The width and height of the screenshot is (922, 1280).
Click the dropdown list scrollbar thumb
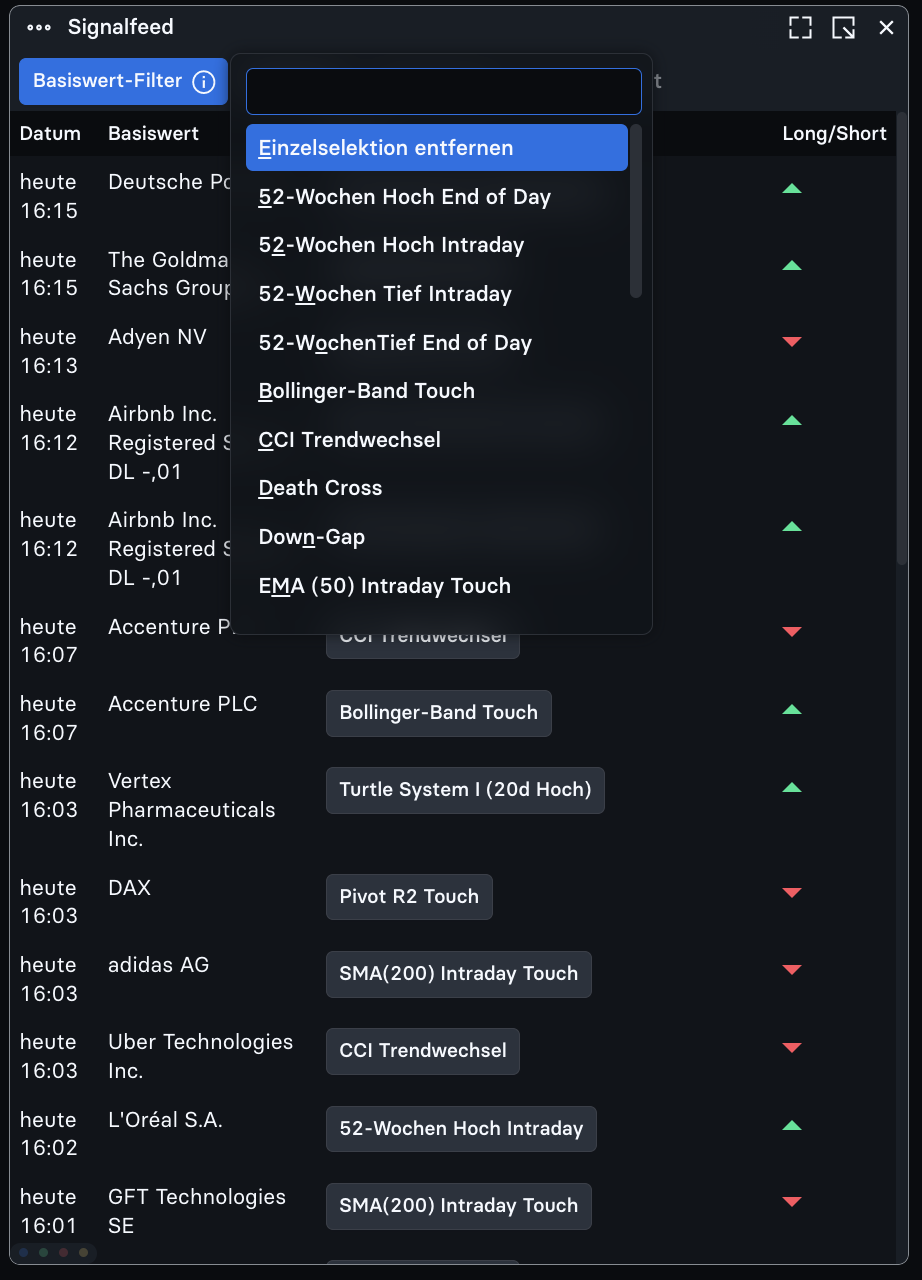pyautogui.click(x=636, y=211)
